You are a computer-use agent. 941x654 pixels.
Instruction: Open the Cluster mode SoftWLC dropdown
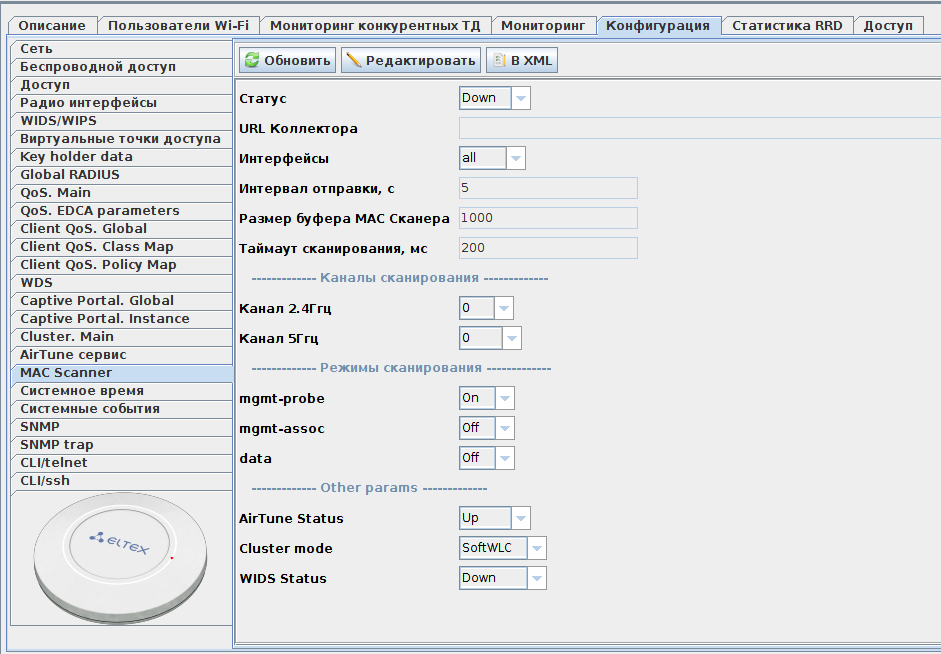pos(502,548)
